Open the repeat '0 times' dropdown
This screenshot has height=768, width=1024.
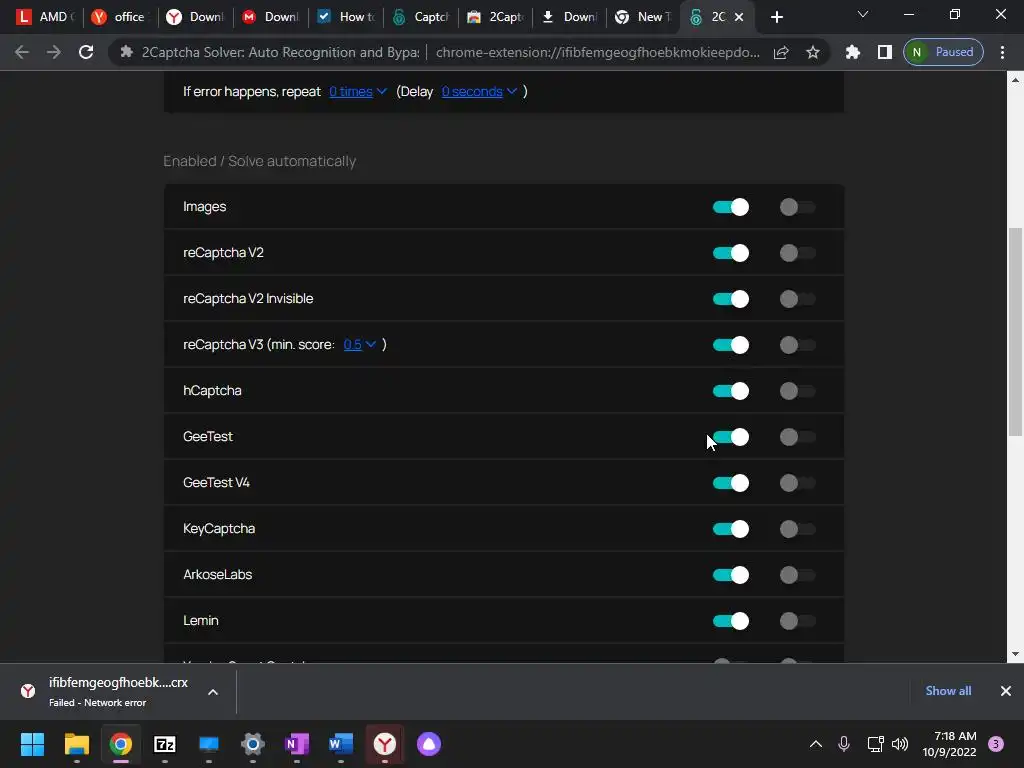pos(357,91)
